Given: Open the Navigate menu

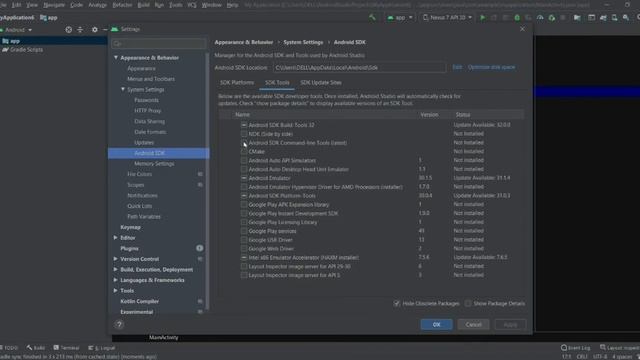Looking at the screenshot, I should (54, 5).
